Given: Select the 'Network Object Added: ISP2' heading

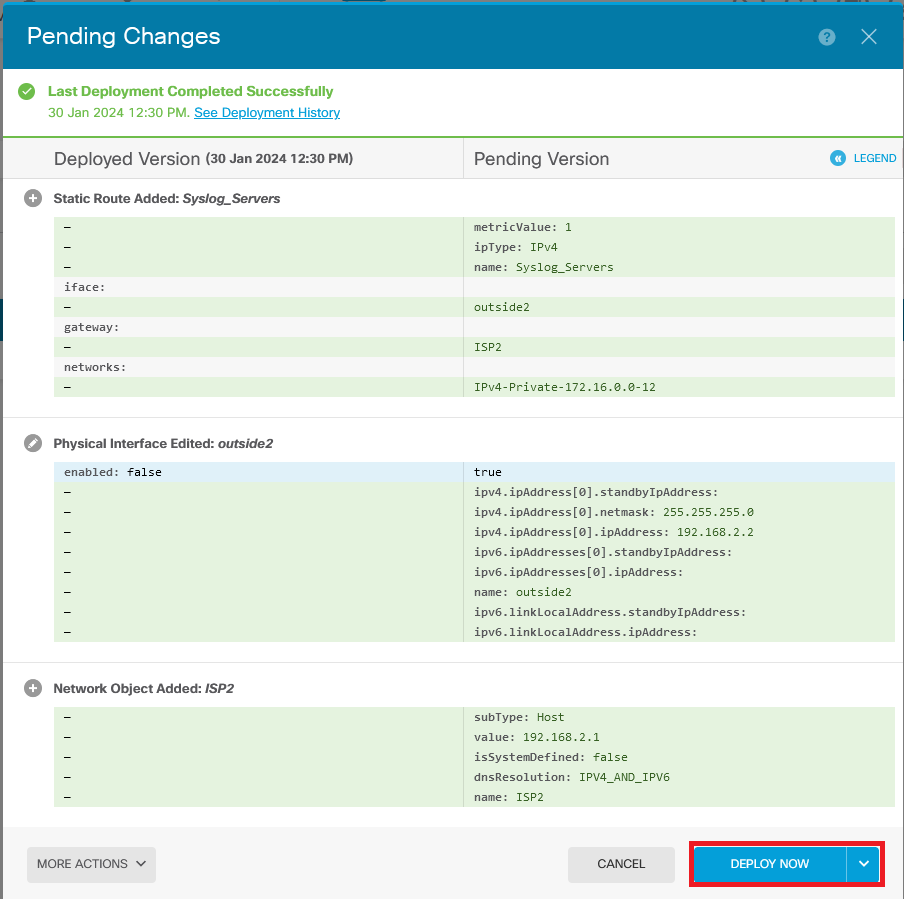Looking at the screenshot, I should click(x=144, y=689).
